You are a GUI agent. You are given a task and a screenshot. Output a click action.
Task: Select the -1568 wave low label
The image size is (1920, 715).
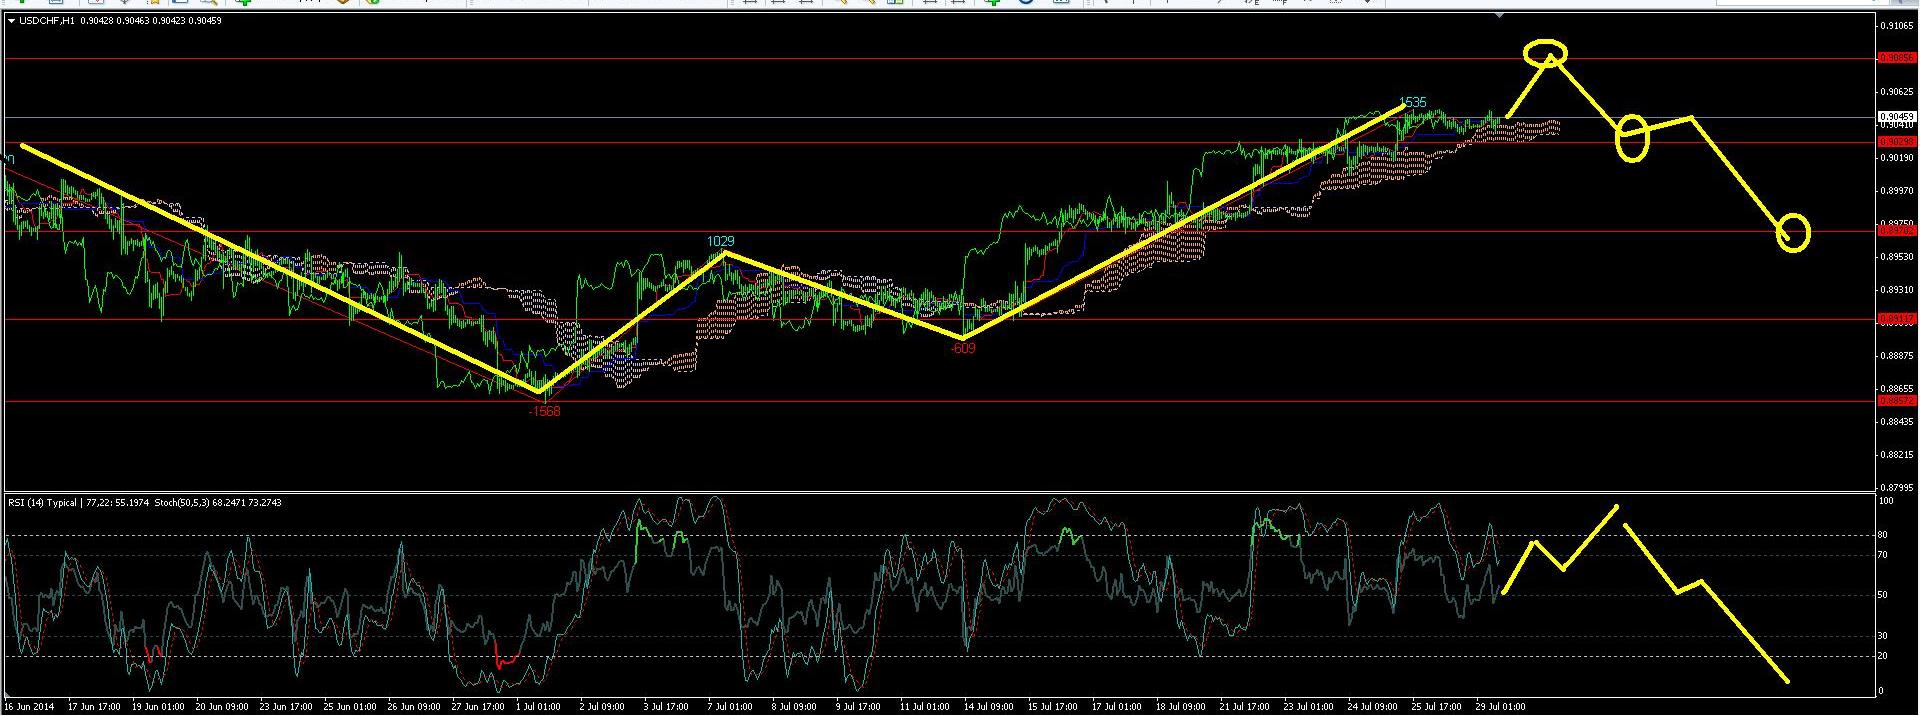tap(544, 410)
